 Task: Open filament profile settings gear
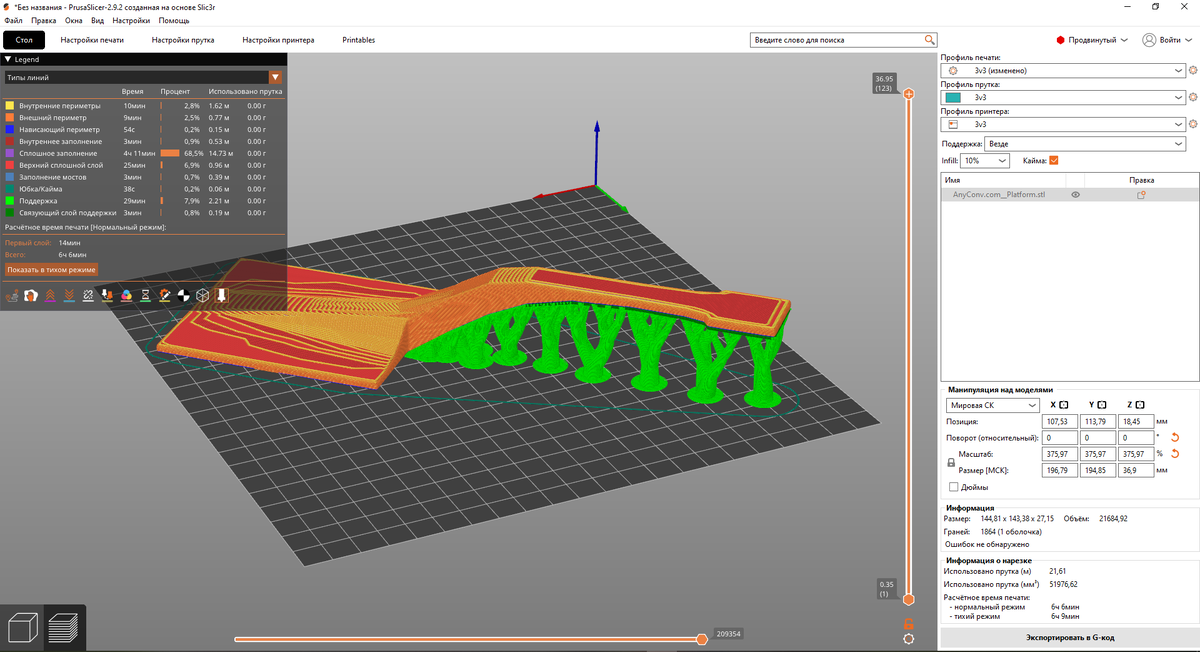point(1193,98)
